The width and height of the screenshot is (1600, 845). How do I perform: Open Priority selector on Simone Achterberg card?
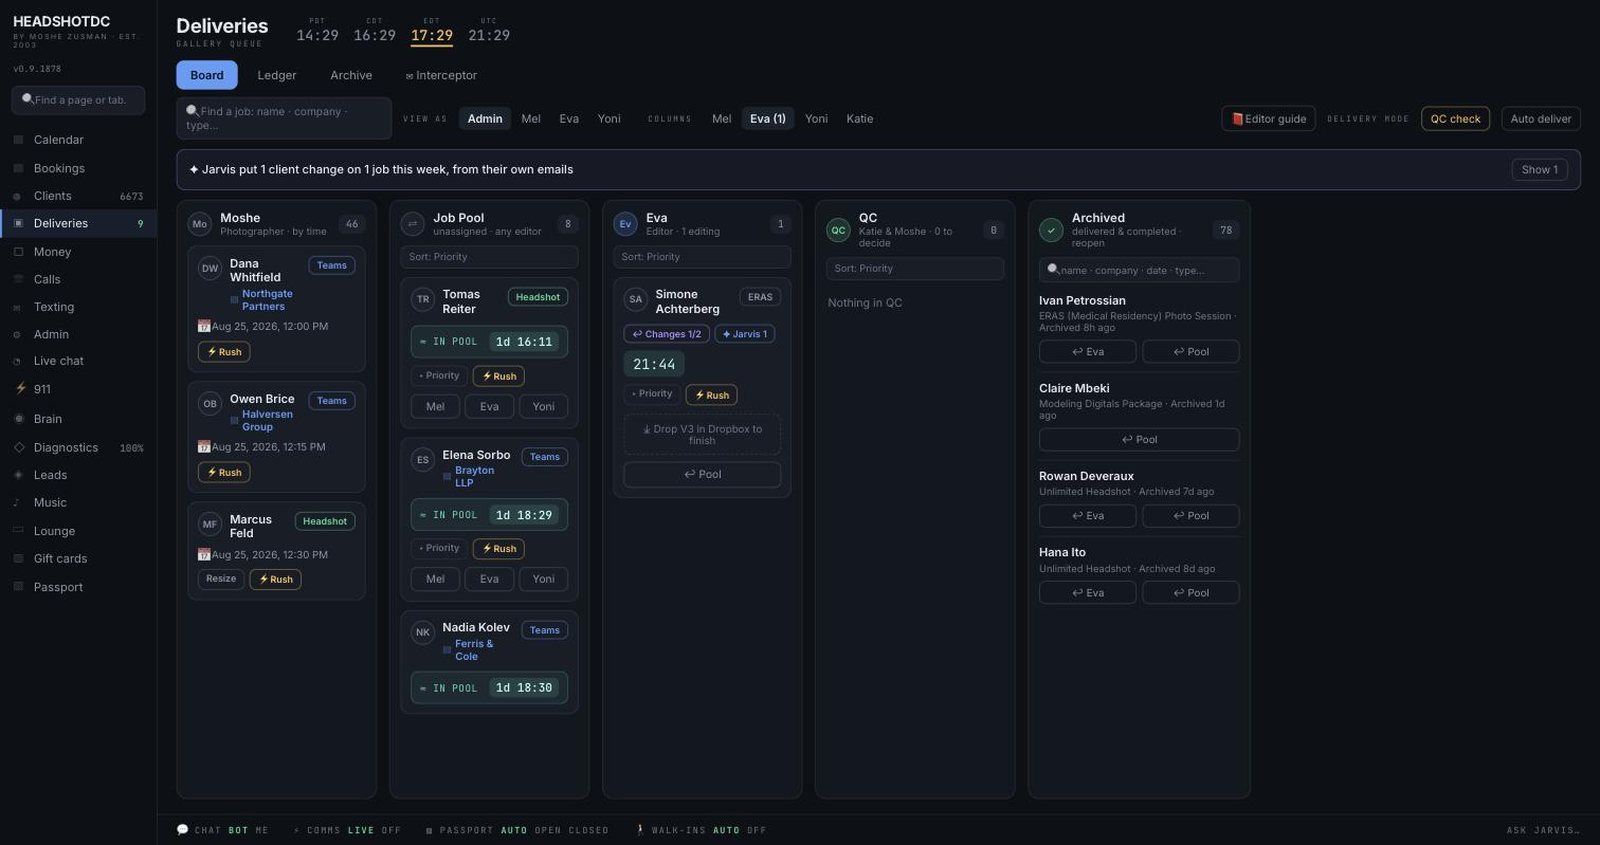(652, 394)
